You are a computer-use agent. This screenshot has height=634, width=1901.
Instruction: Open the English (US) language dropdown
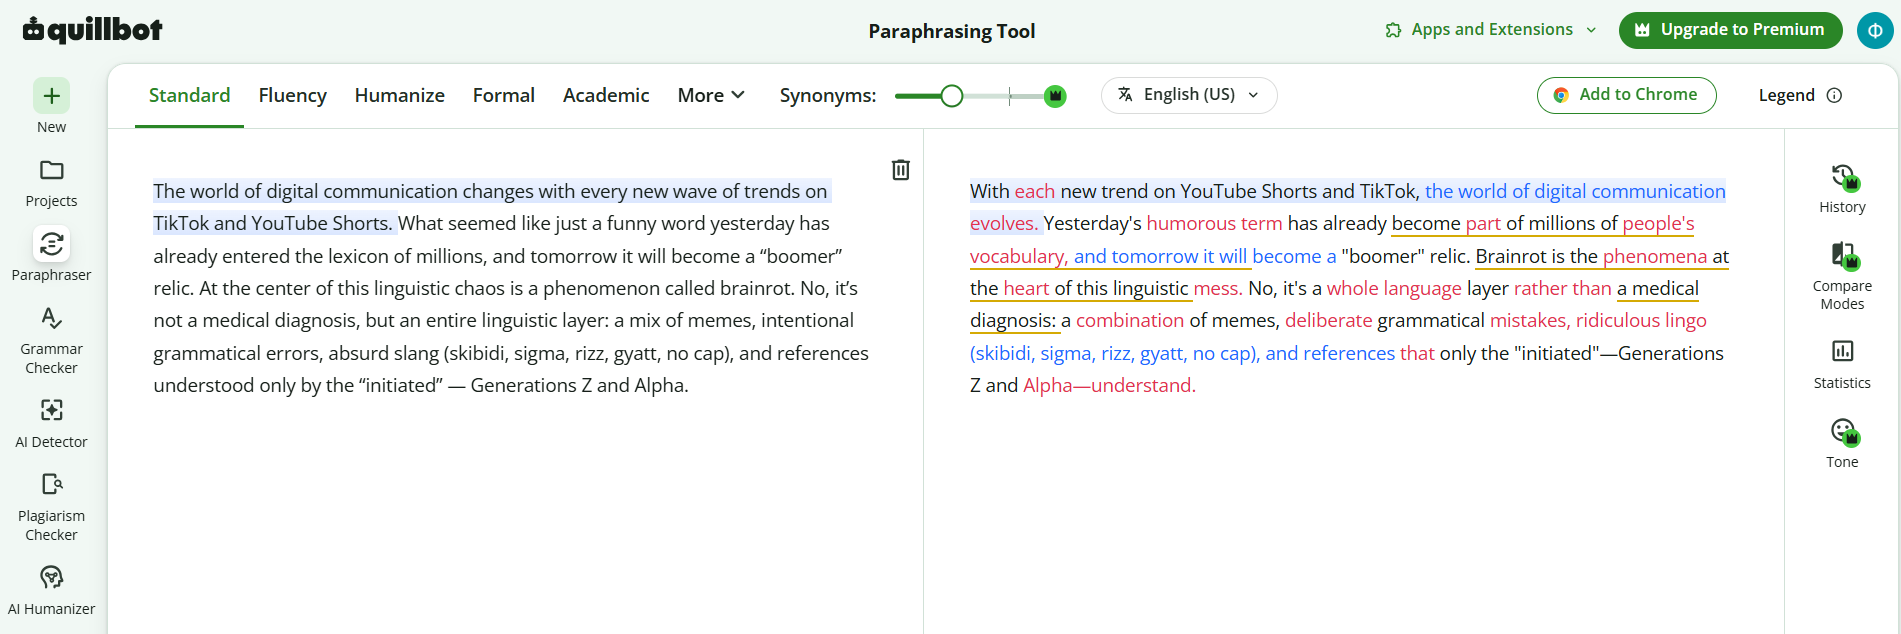click(1189, 95)
